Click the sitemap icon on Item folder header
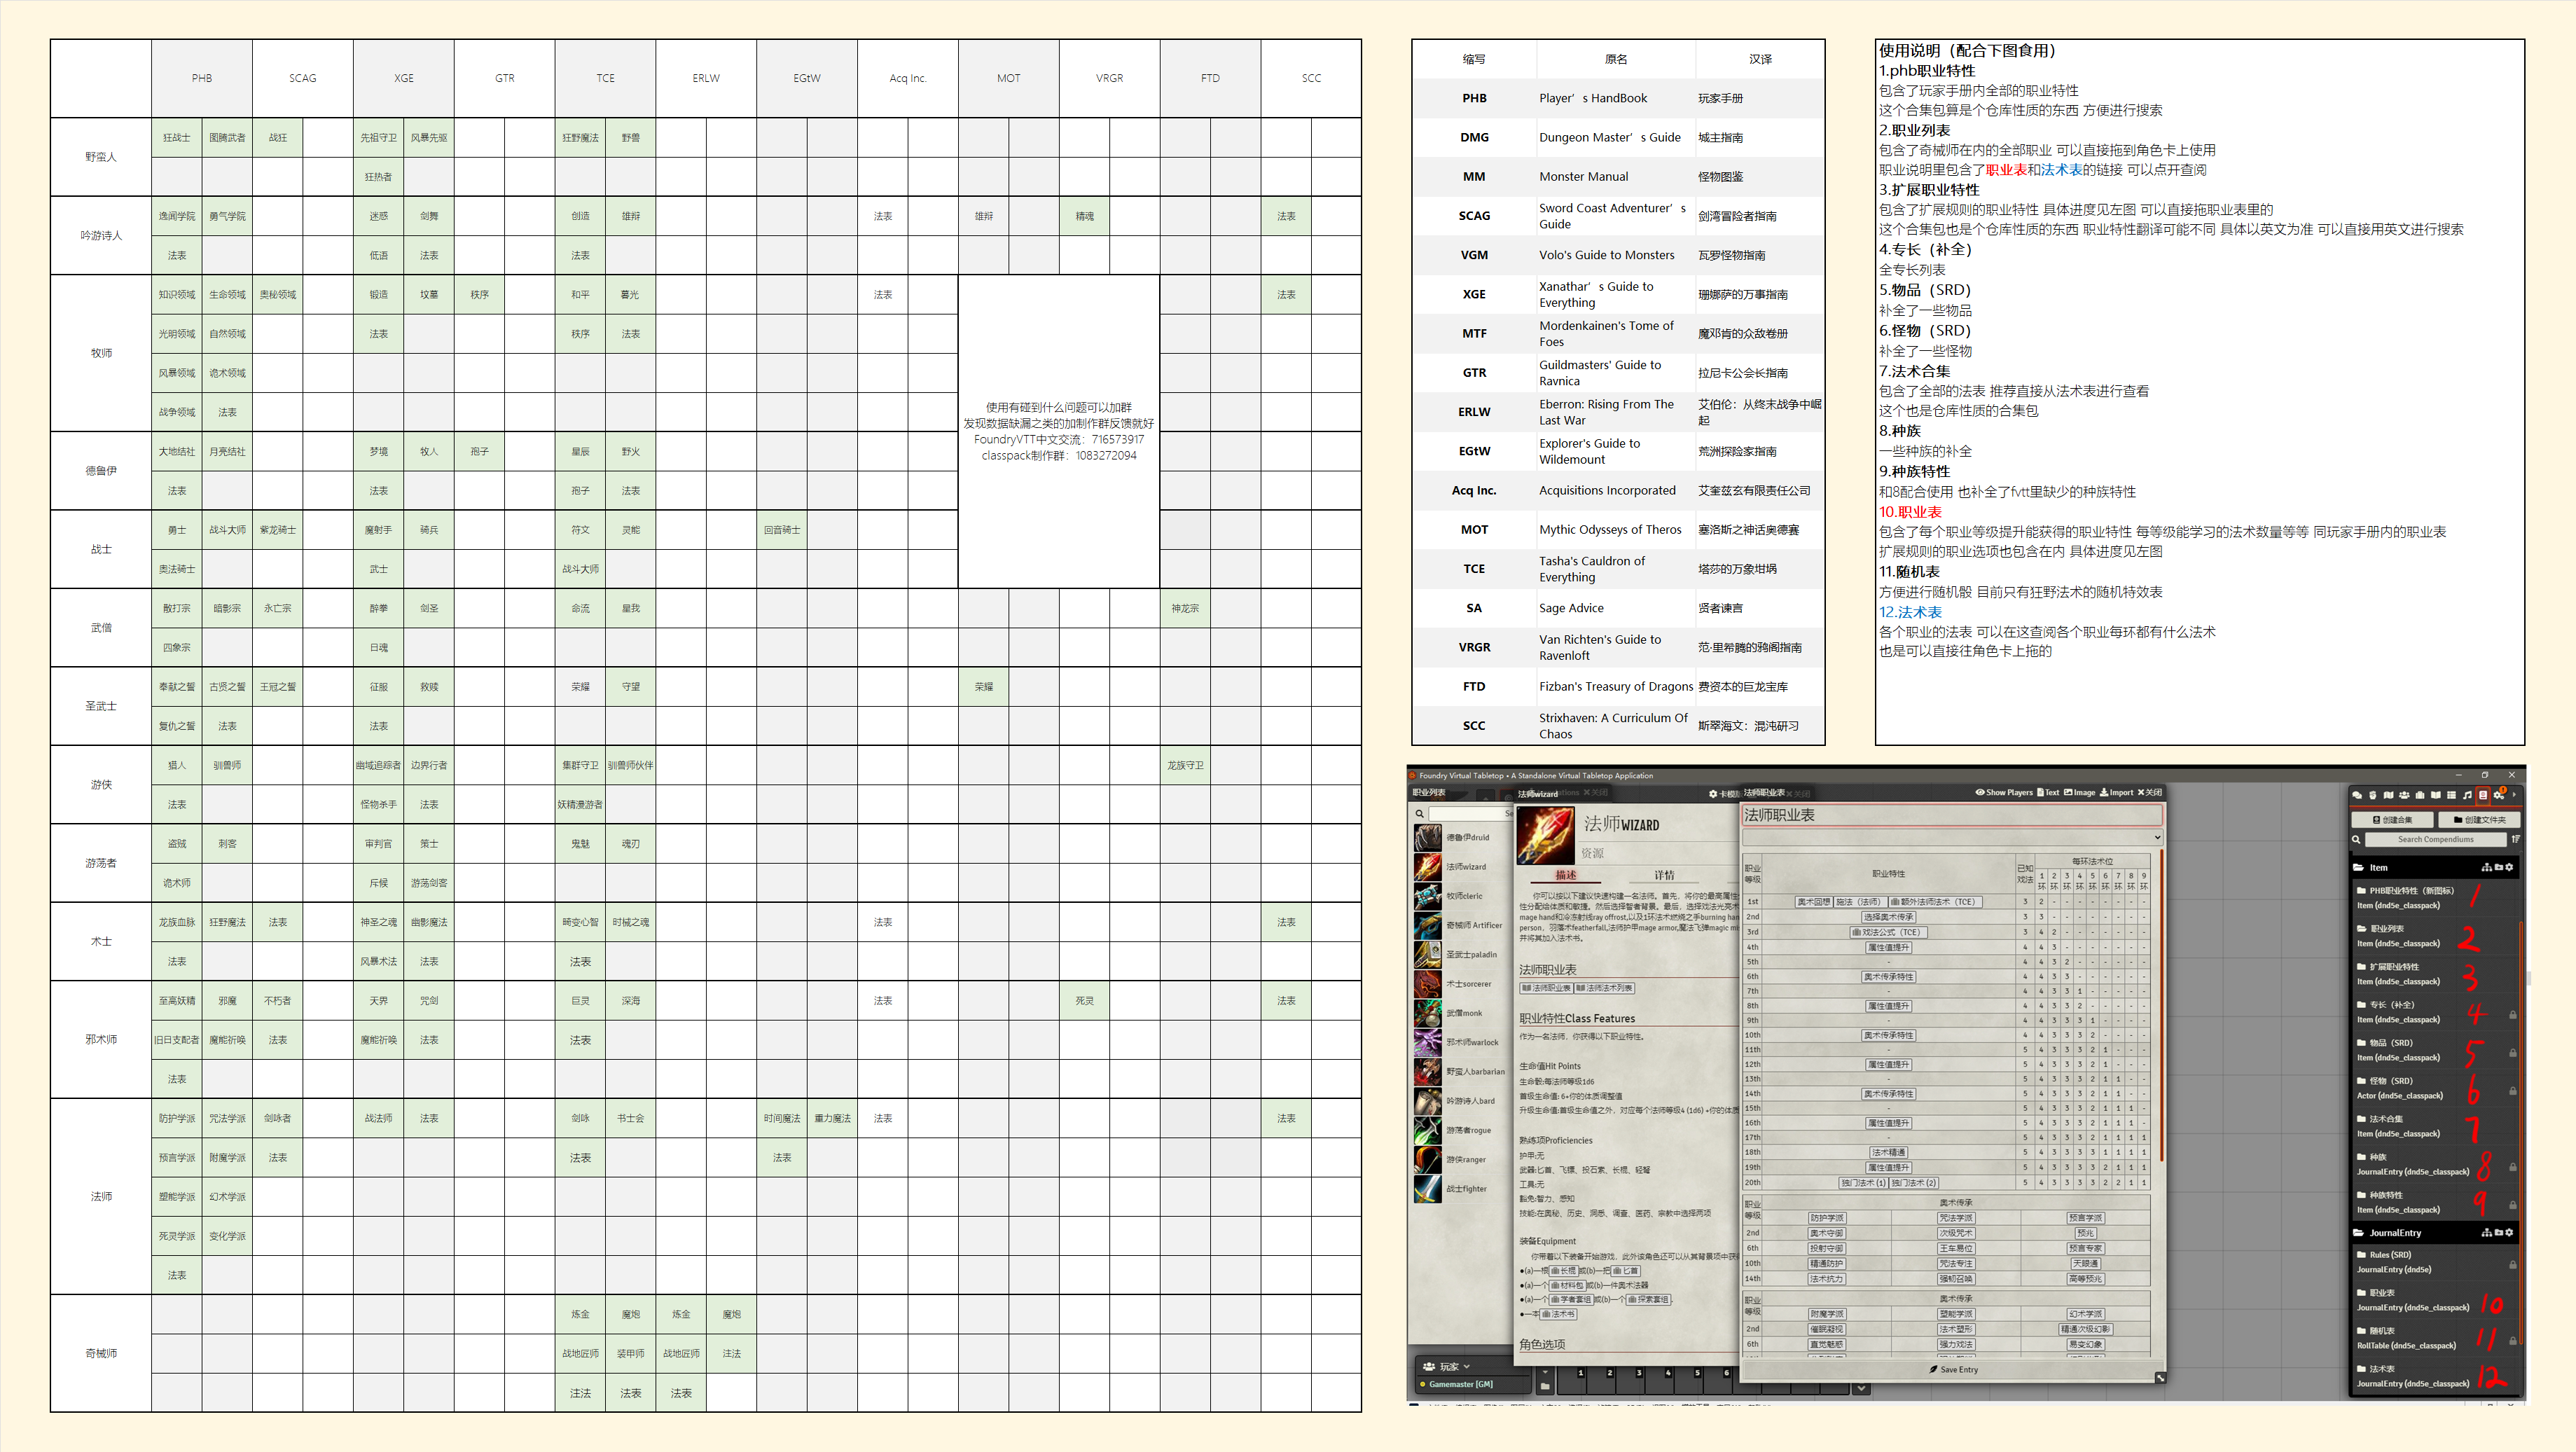 tap(2487, 868)
